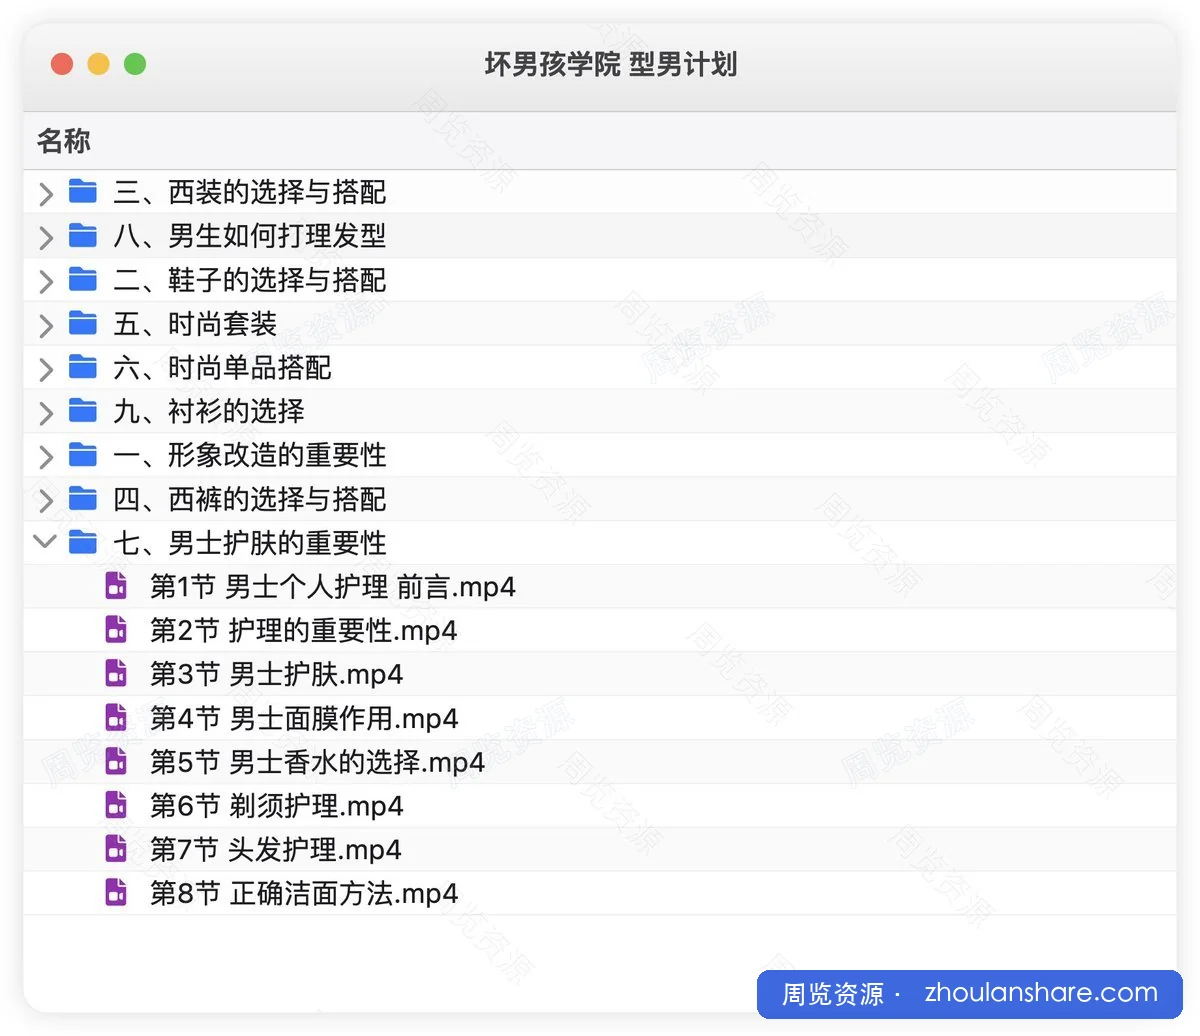This screenshot has width=1200, height=1036.
Task: Click the video file icon of 第6节 剃须护理.mp4
Action: 116,805
